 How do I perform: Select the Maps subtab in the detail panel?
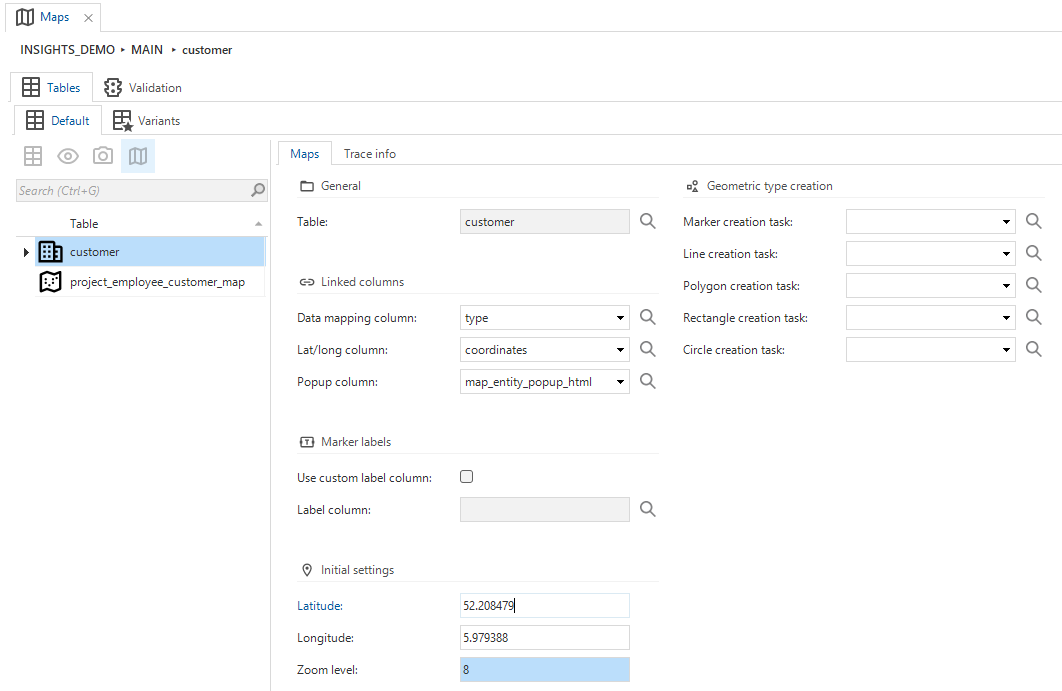[305, 154]
